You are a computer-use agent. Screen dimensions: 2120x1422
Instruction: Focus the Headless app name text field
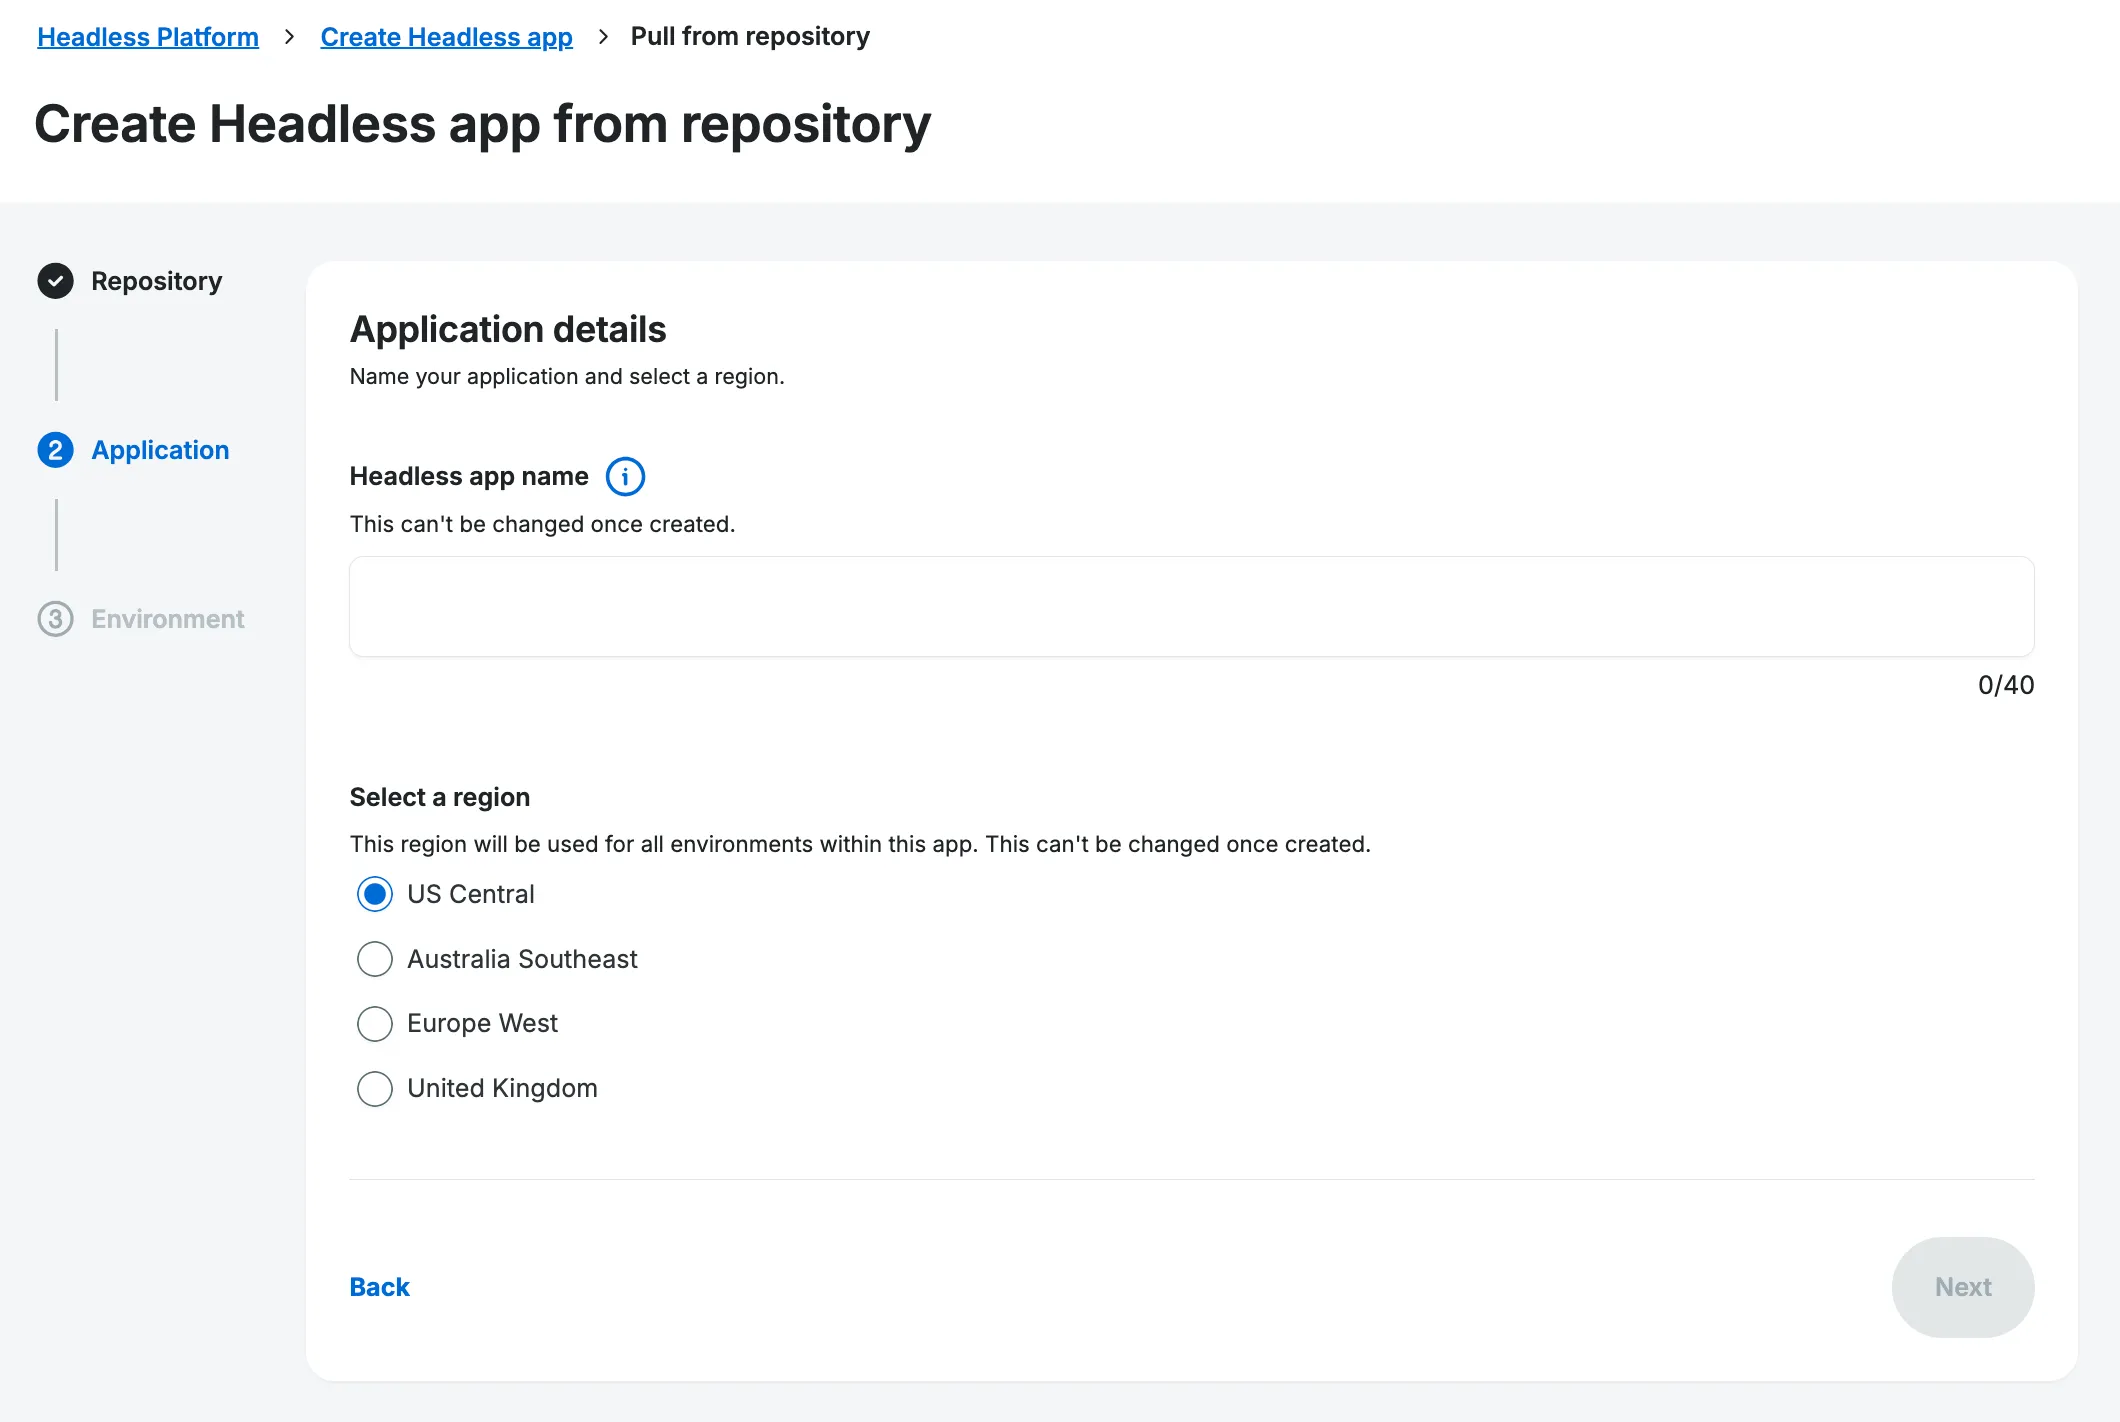click(1191, 607)
